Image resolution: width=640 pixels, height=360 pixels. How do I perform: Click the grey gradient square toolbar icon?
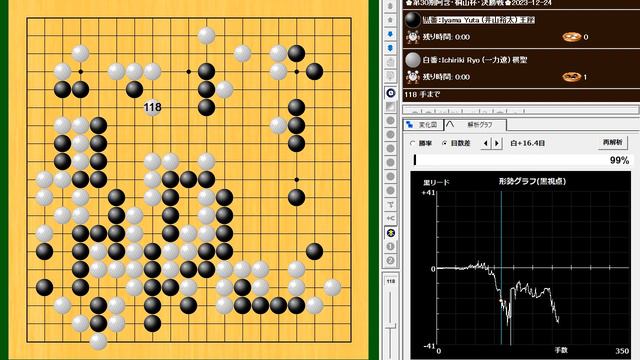391,107
